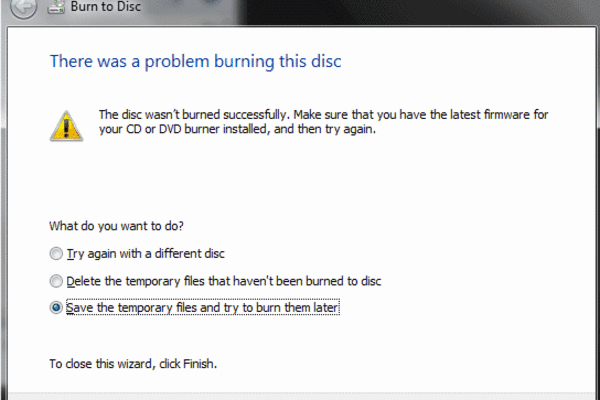
Task: Click the 'Try again with a different disc' label
Action: 145,254
